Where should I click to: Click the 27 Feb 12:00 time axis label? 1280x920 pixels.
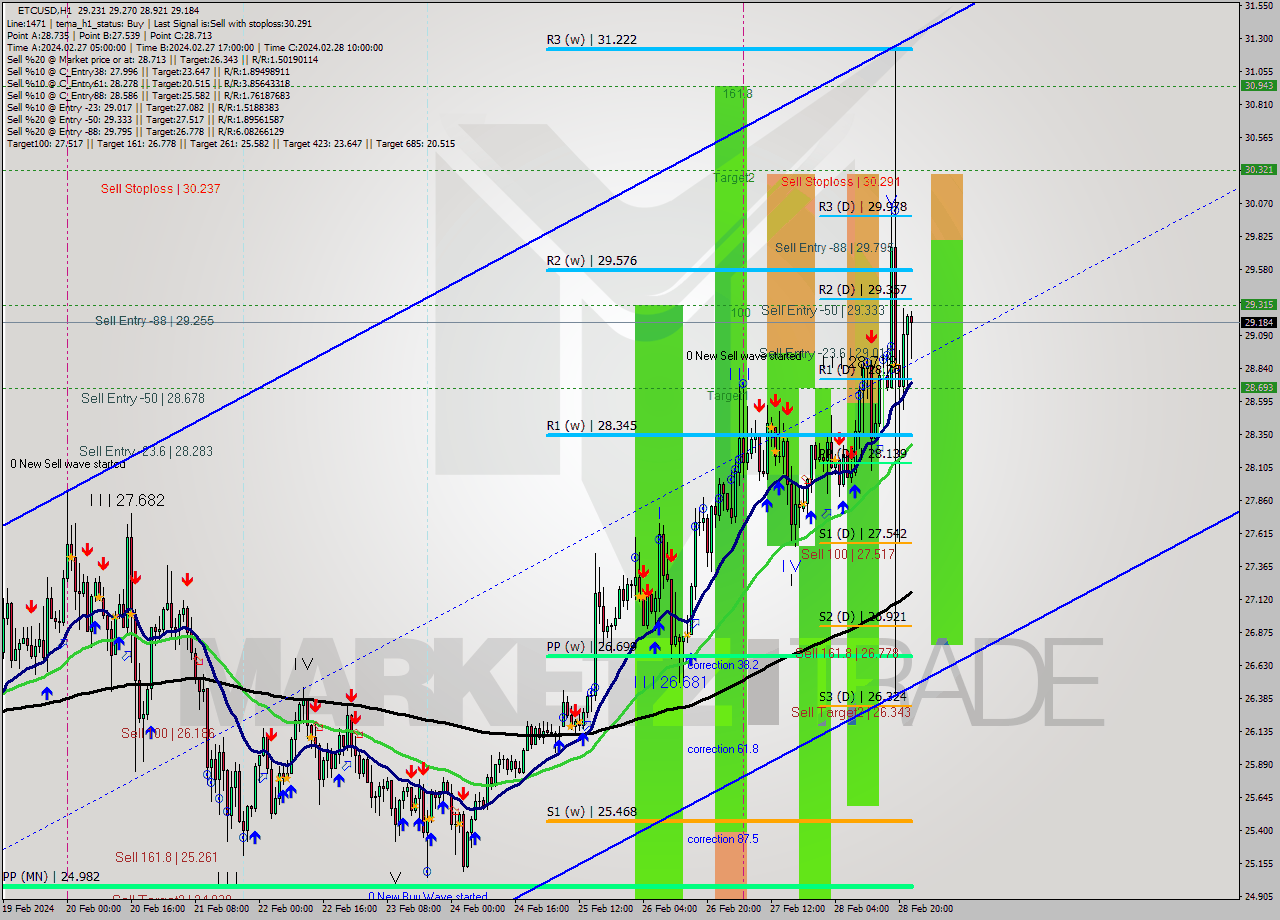coord(797,909)
